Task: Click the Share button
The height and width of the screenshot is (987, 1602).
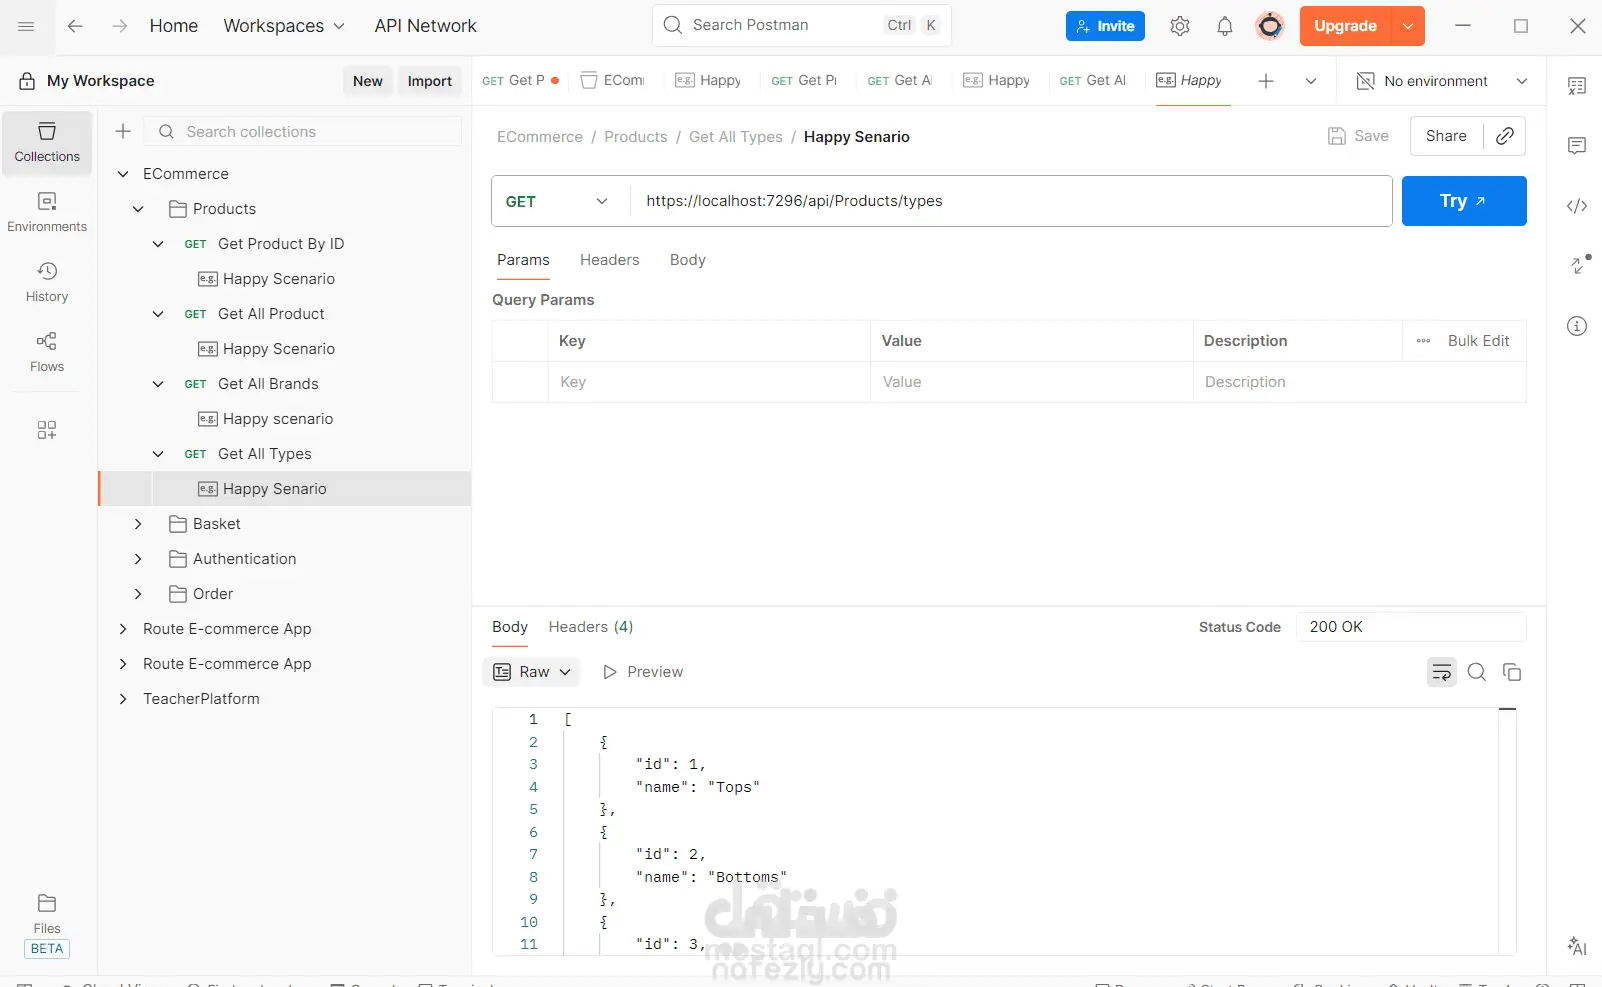Action: click(1446, 136)
